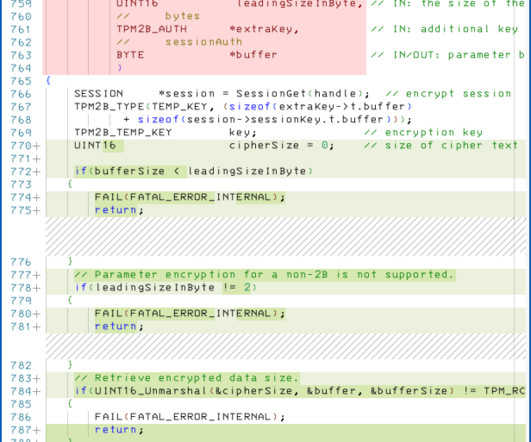The image size is (531, 442).
Task: Click 'SESSION *session = SessionGet(handle);' statement
Action: click(222, 93)
